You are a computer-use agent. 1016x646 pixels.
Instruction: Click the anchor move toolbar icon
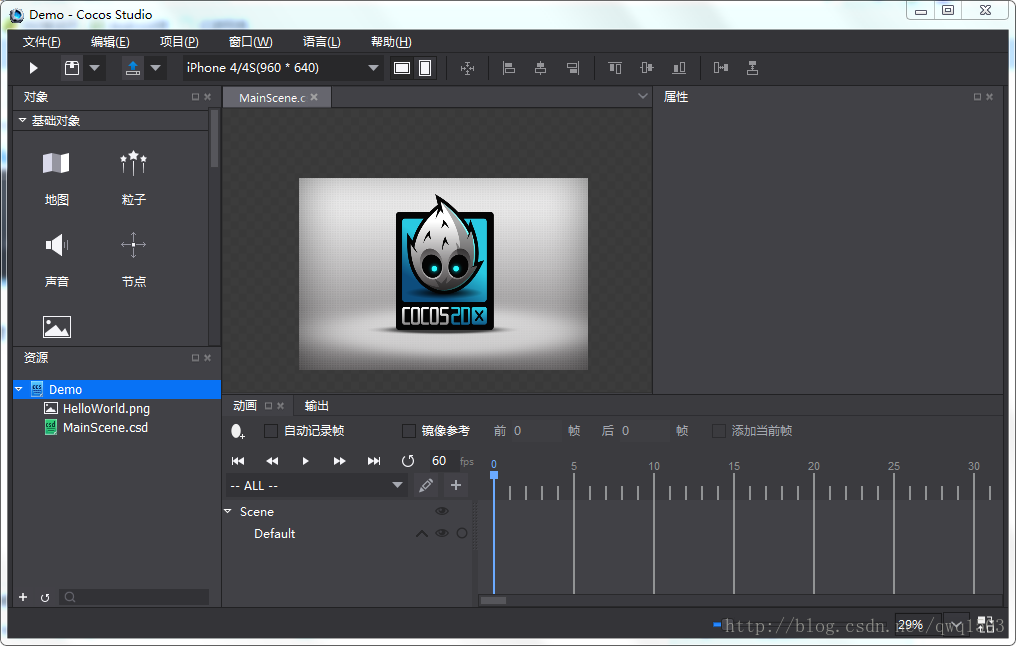point(468,68)
